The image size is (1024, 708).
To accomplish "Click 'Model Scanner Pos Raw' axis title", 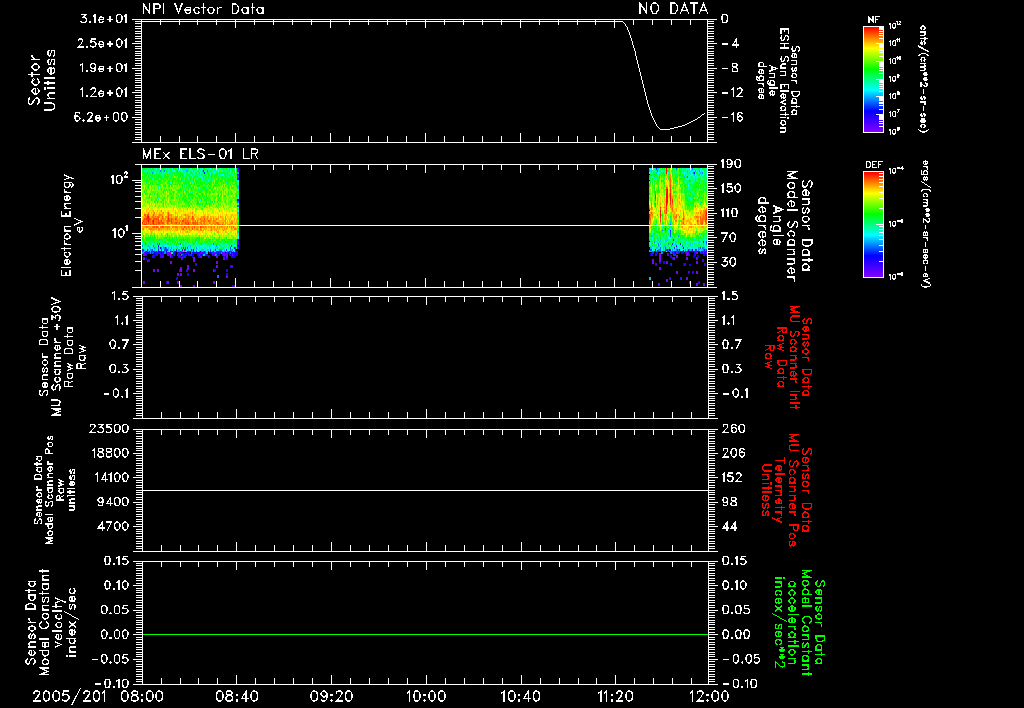I will (55, 490).
